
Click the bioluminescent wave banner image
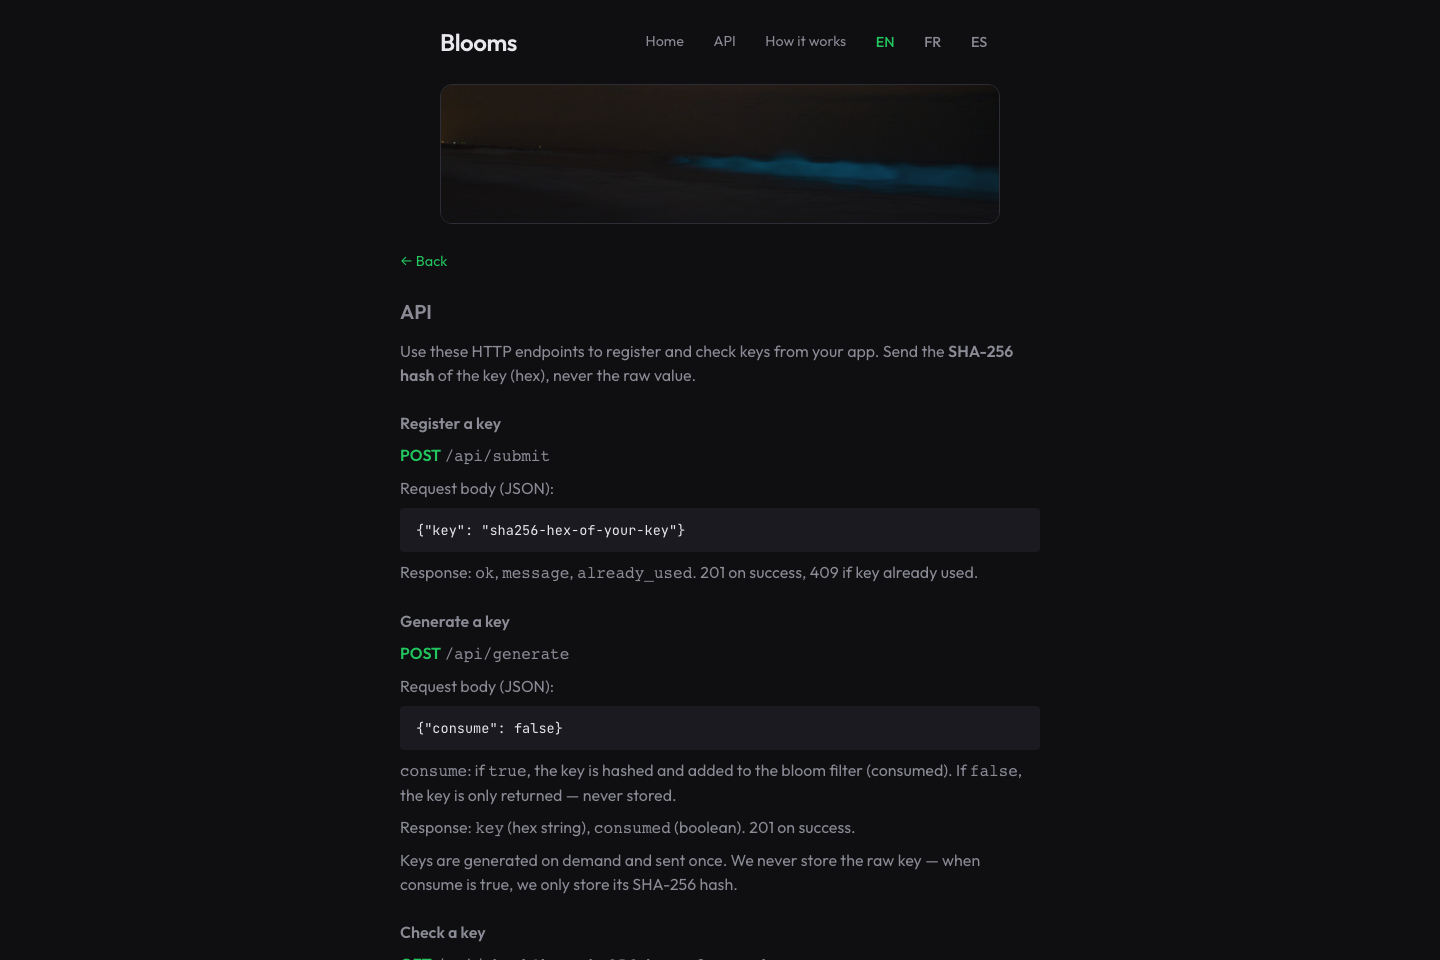tap(719, 153)
